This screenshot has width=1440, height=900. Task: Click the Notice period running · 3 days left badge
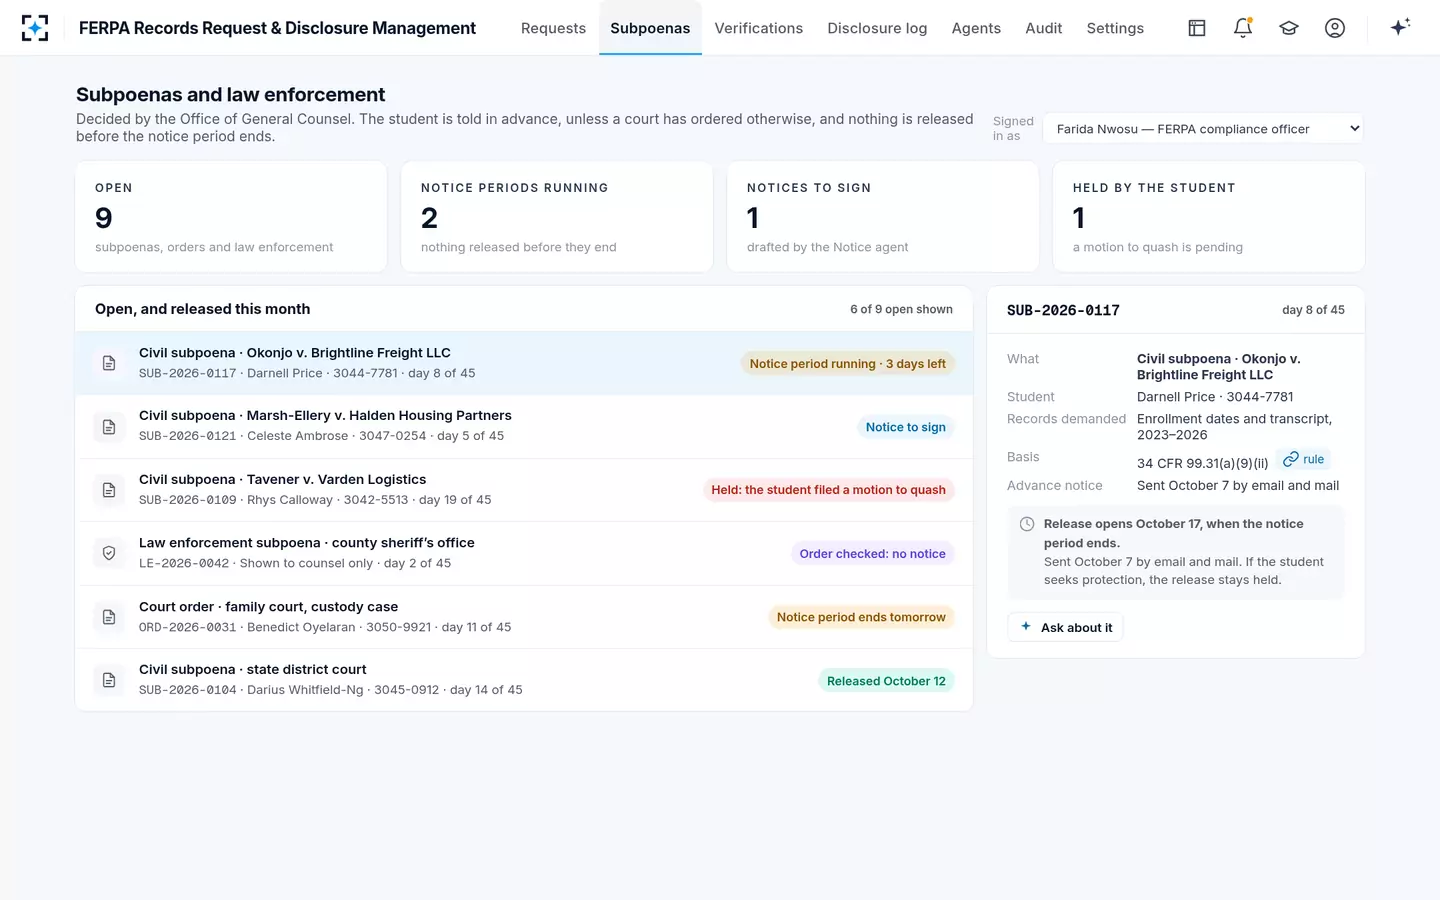click(x=847, y=364)
